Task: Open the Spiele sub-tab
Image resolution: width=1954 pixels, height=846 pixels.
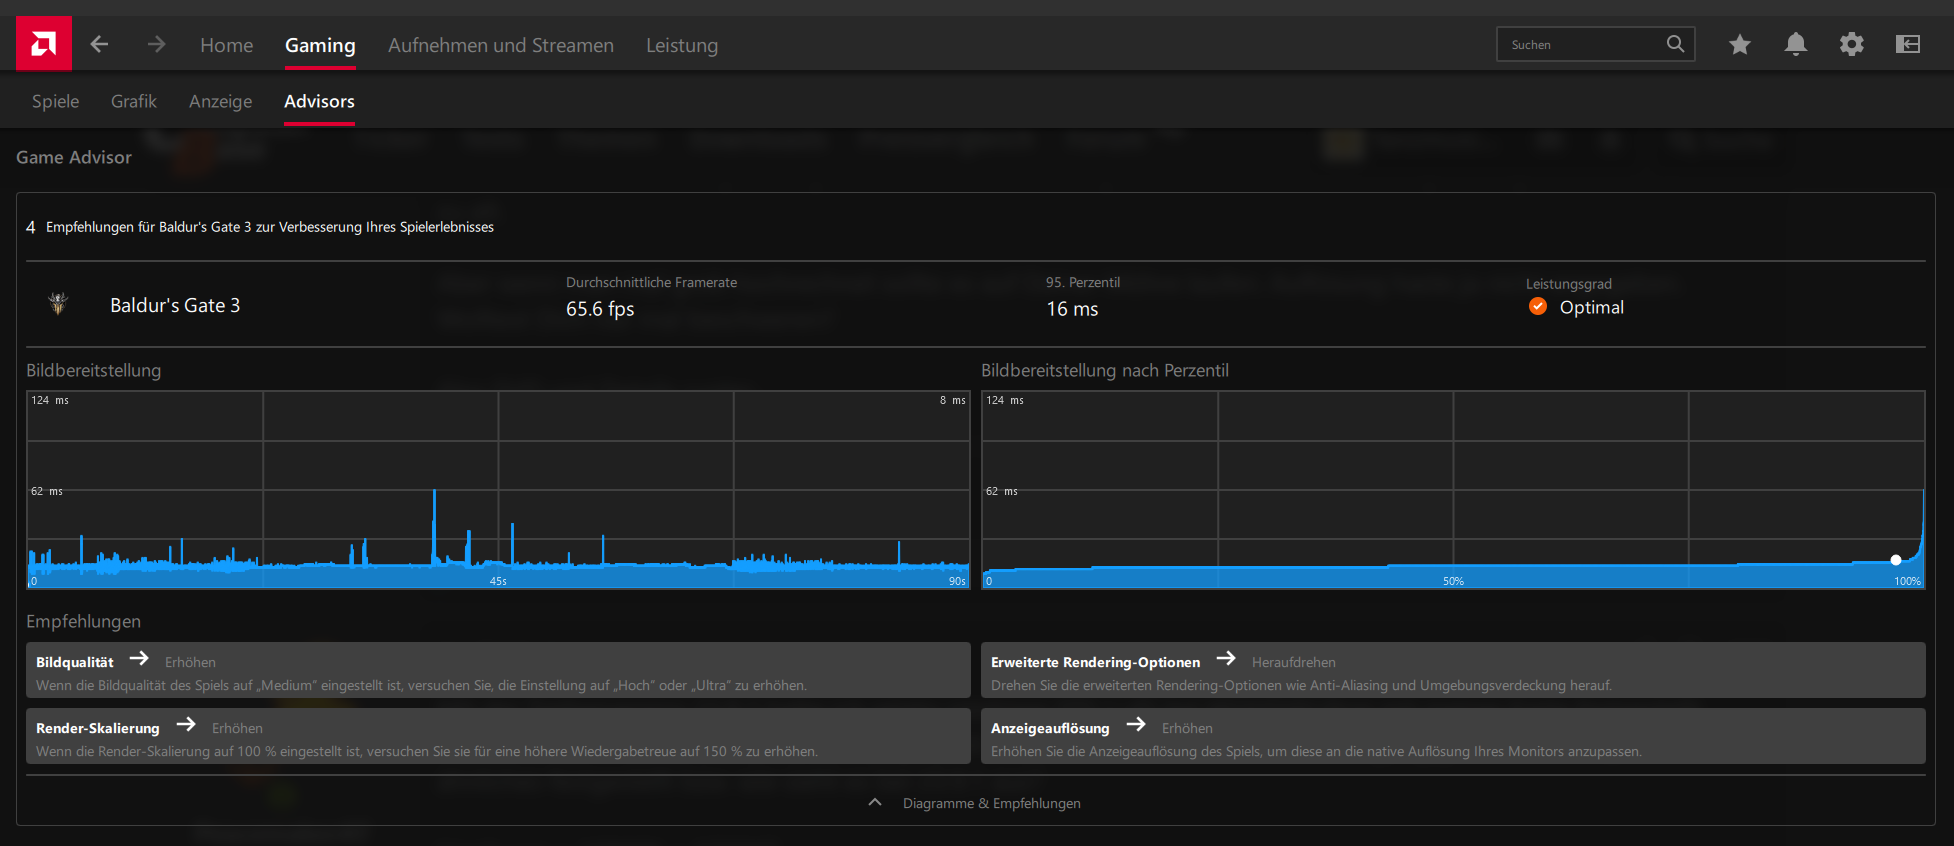Action: tap(55, 101)
